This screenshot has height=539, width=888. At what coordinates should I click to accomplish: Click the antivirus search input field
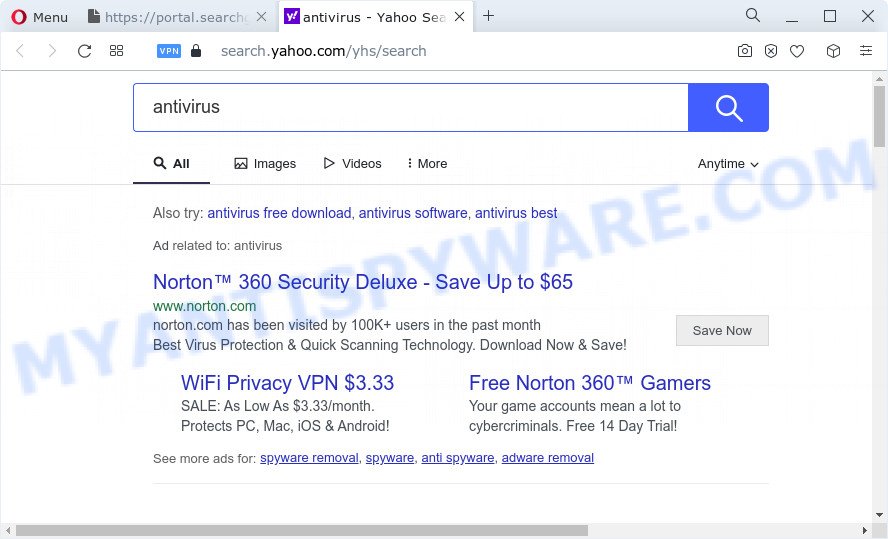411,108
